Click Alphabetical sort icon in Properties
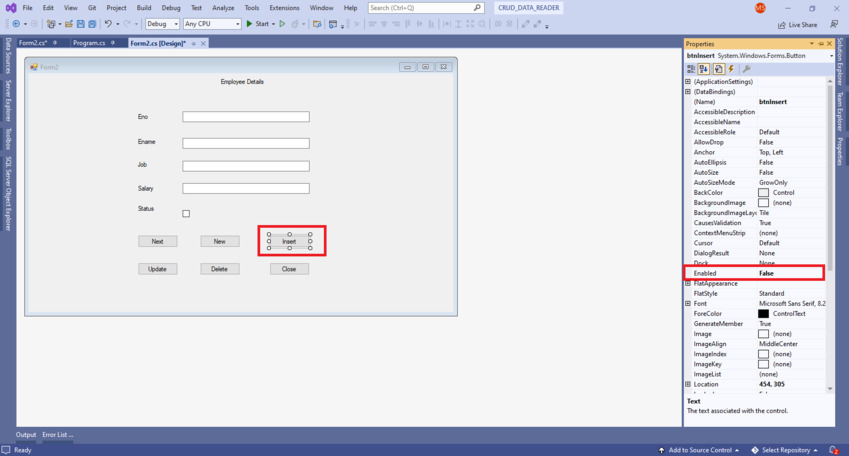Image resolution: width=849 pixels, height=456 pixels. click(x=703, y=69)
